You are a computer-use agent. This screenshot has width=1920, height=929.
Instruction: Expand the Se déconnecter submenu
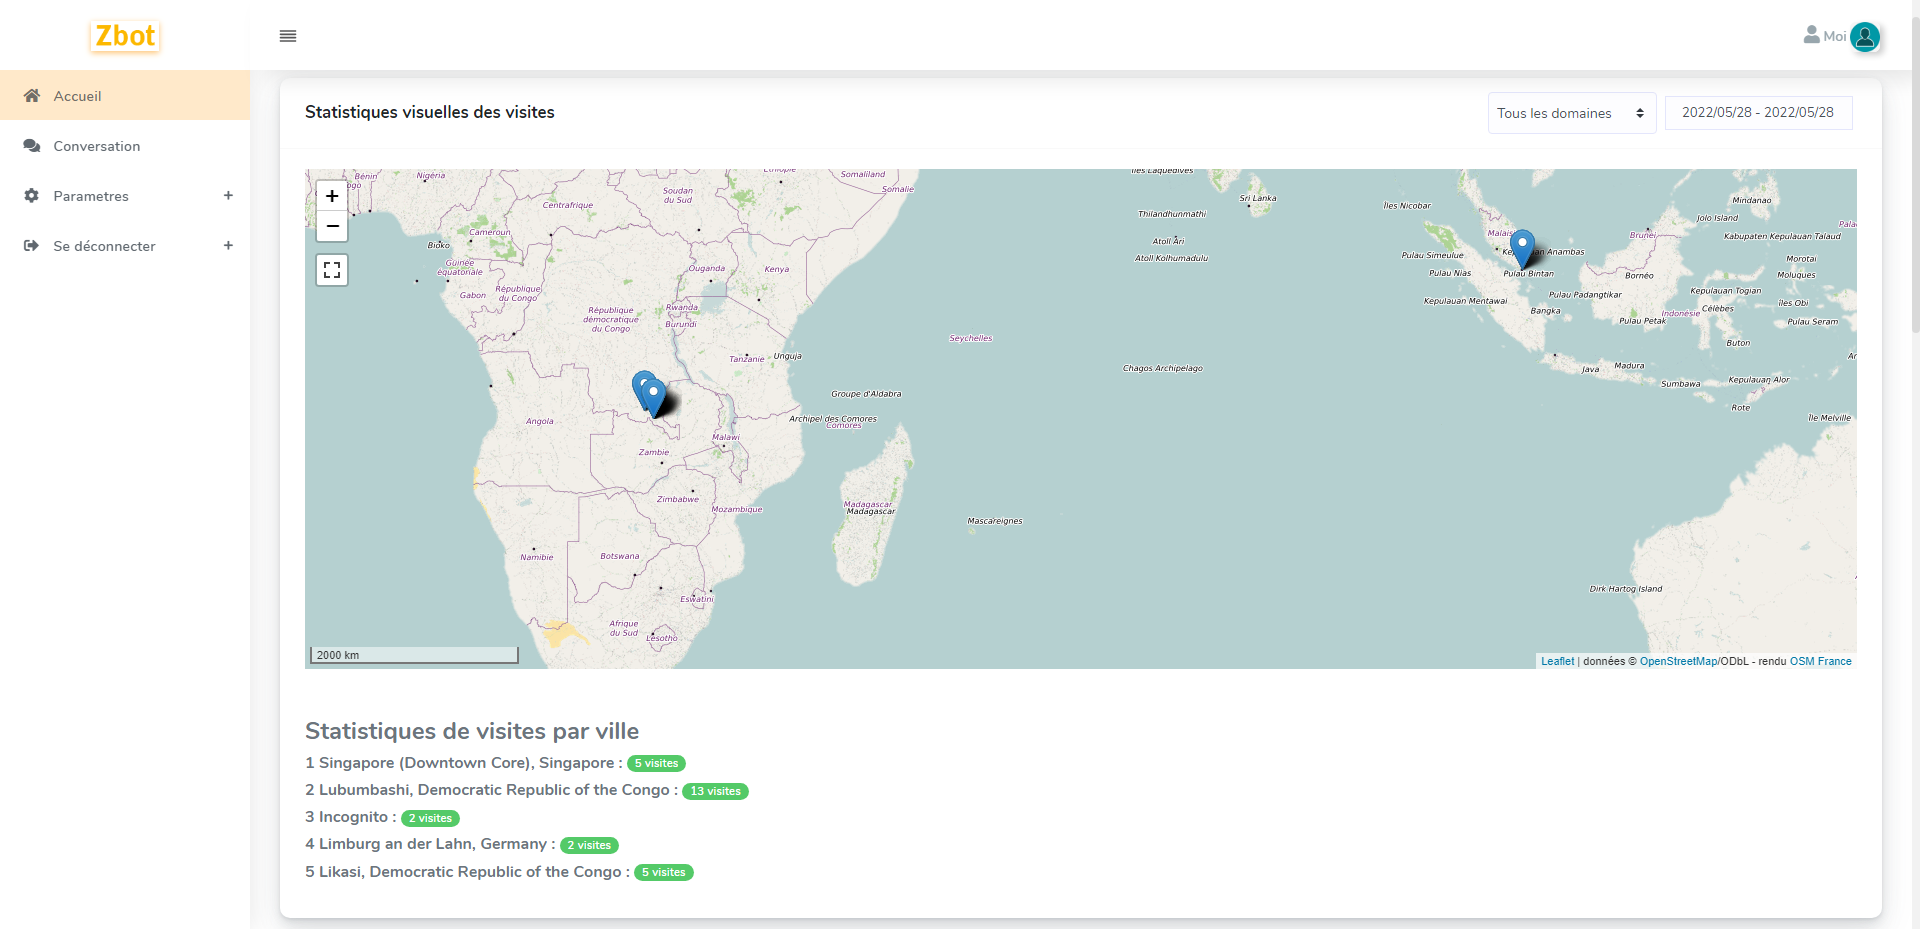click(x=228, y=246)
